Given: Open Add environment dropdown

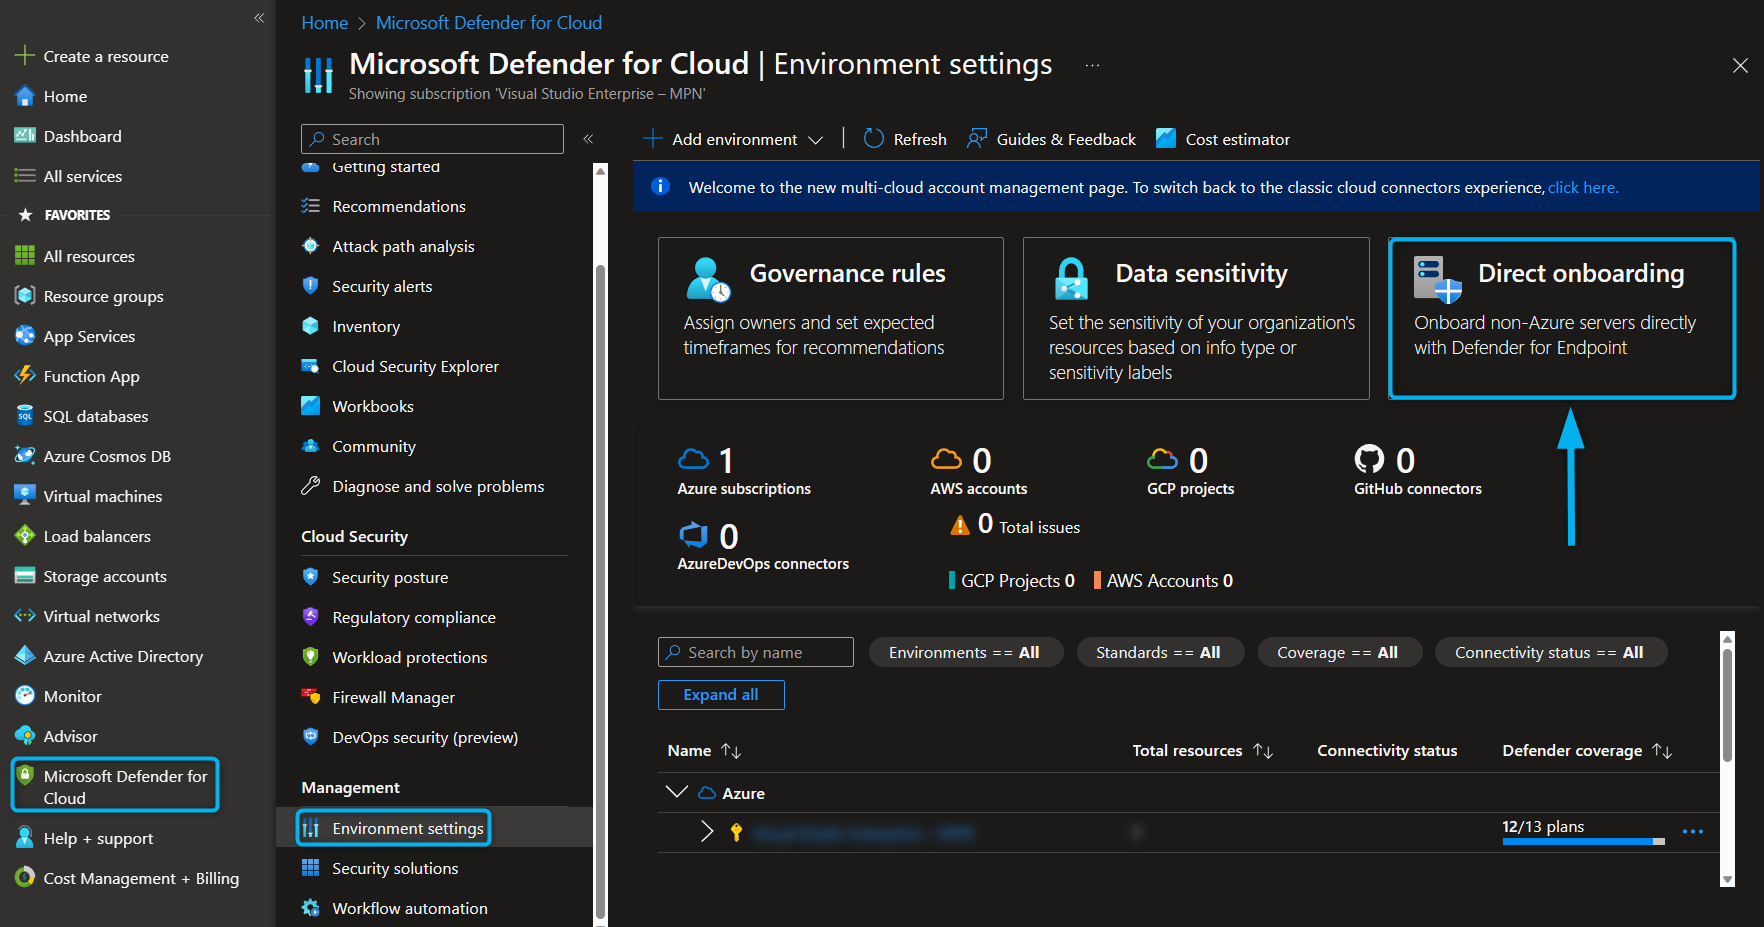Looking at the screenshot, I should coord(734,139).
